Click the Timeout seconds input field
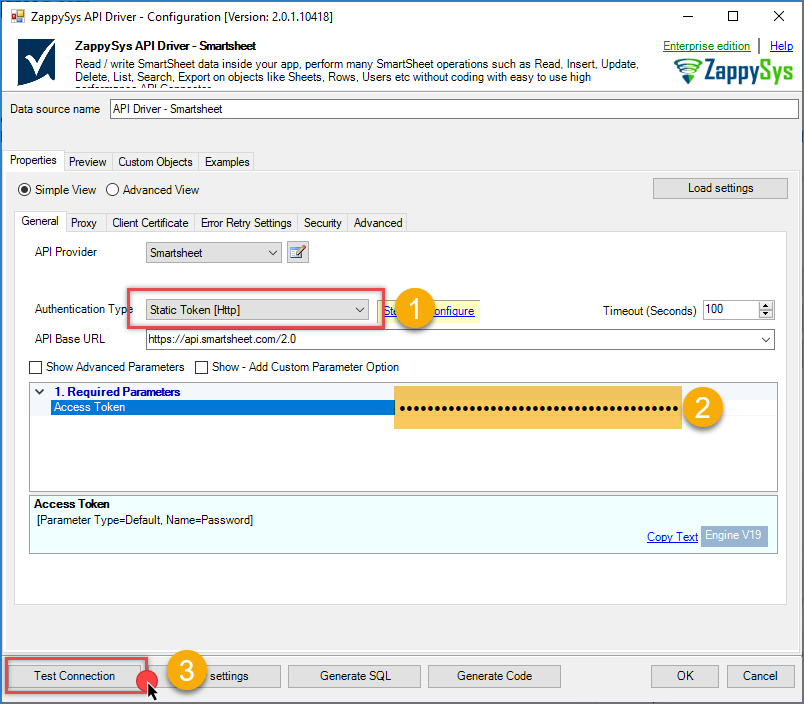Image resolution: width=804 pixels, height=704 pixels. [731, 310]
